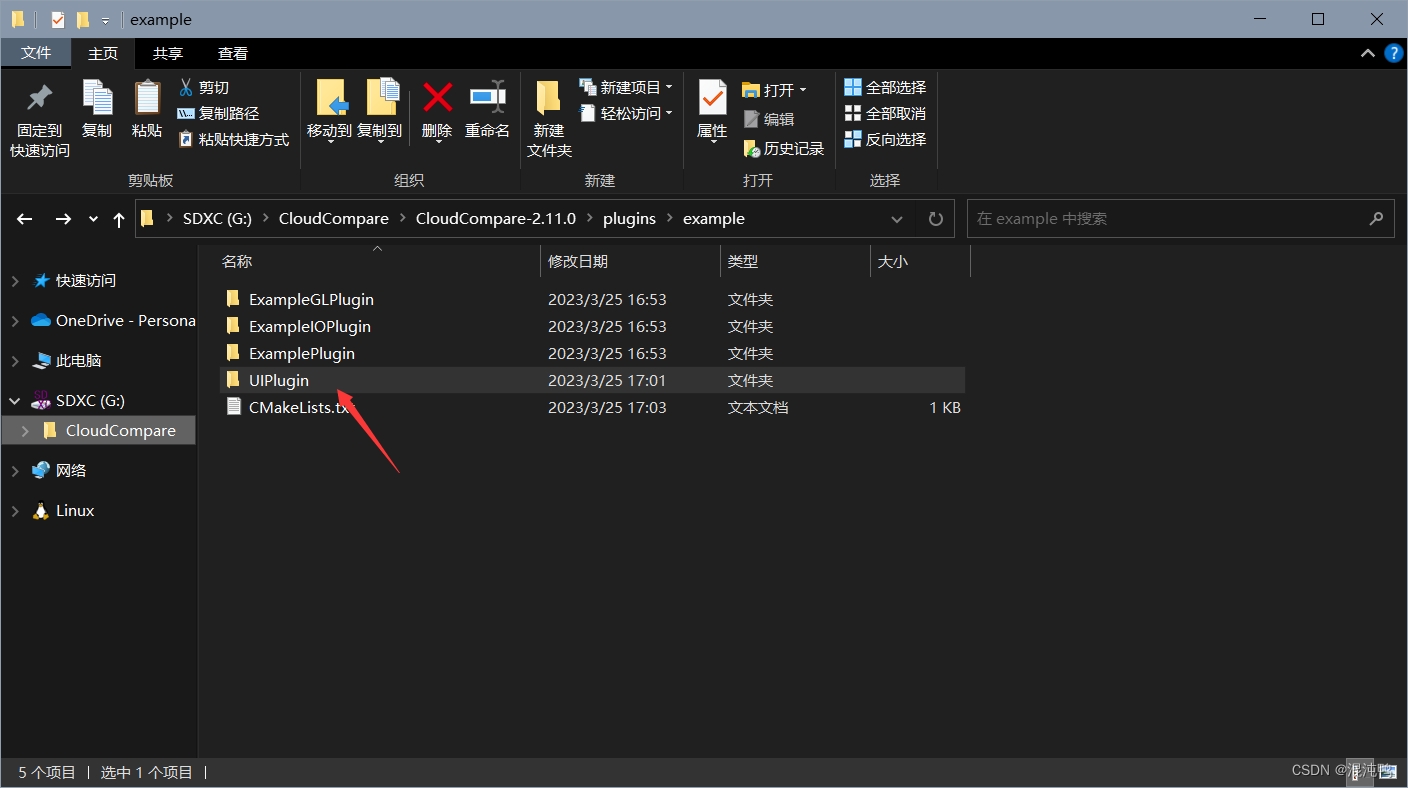Switch to the Home (主页) tab
The height and width of the screenshot is (788, 1408).
[x=103, y=53]
